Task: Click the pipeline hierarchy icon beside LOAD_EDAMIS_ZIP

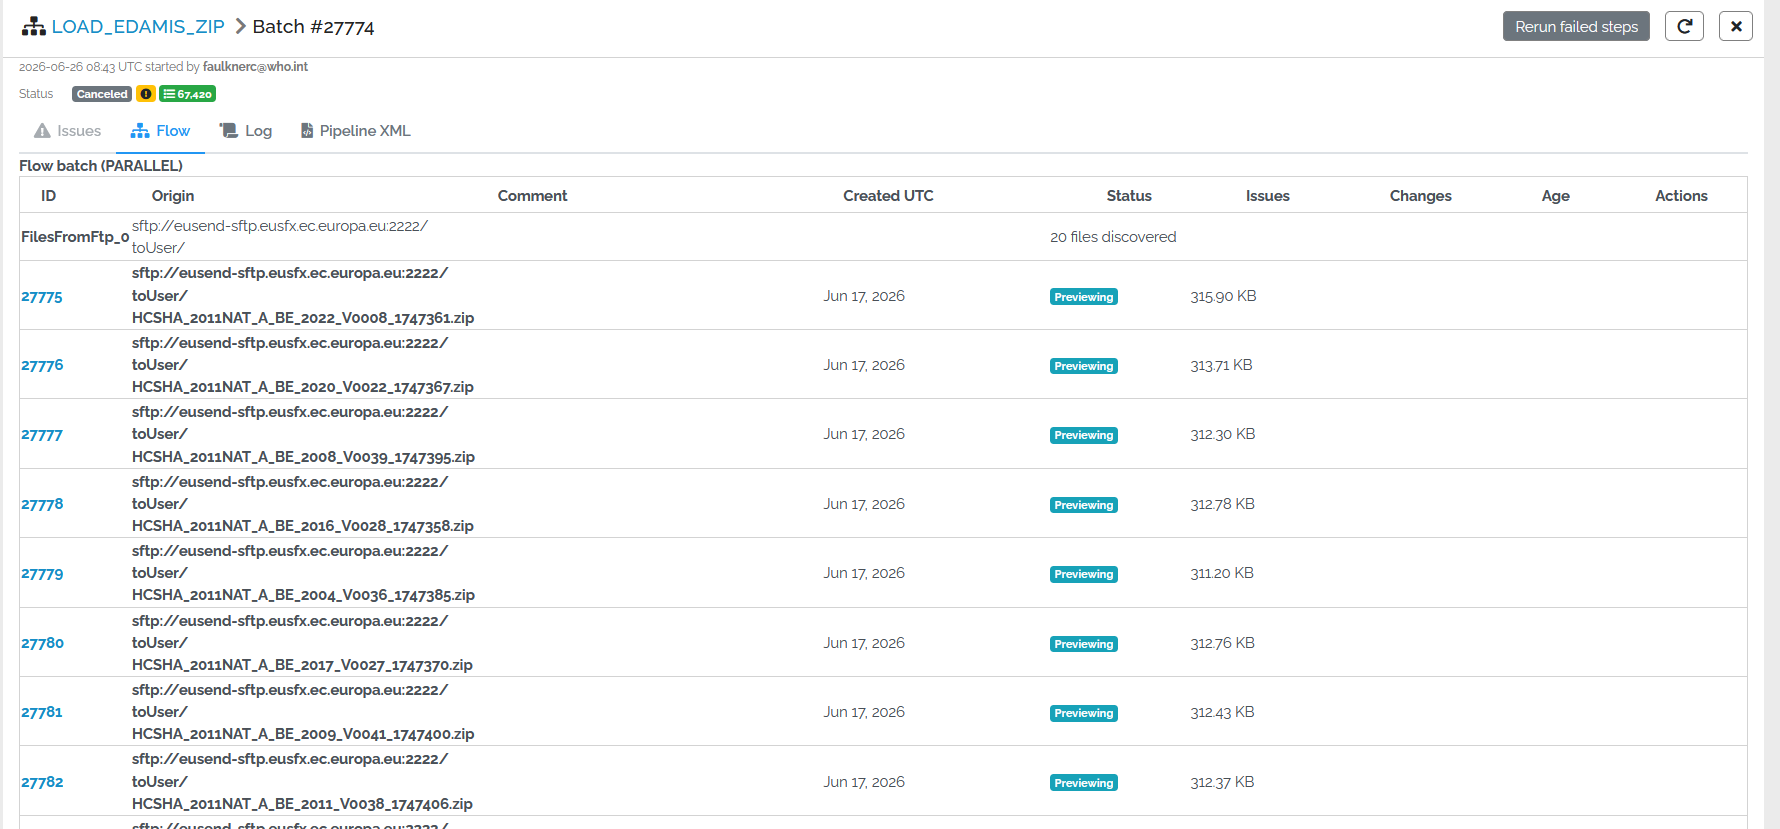Action: click(34, 27)
